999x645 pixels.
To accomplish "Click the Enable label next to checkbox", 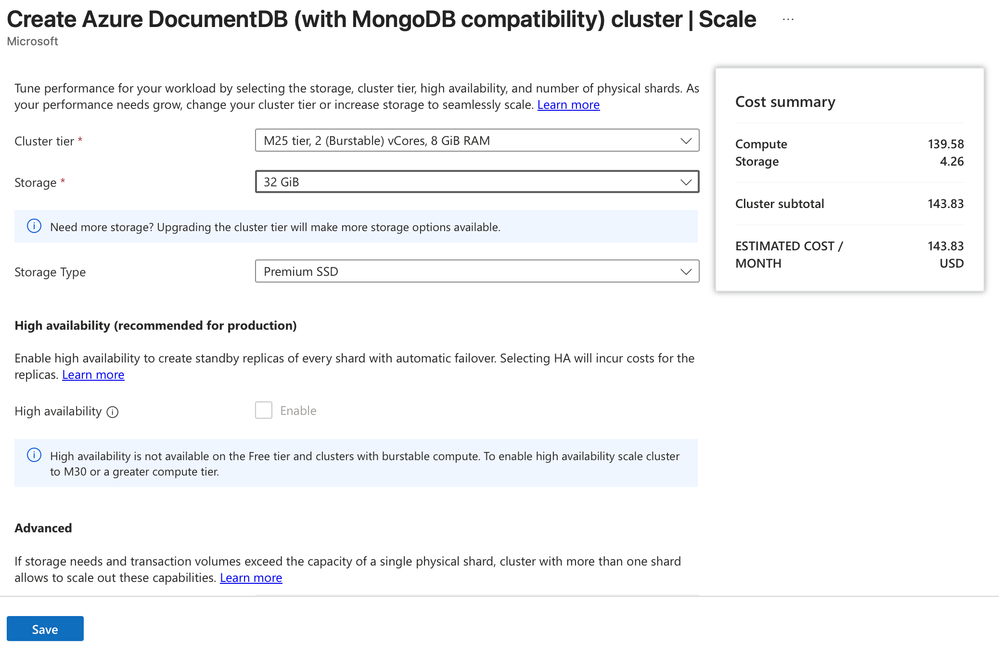I will 298,411.
